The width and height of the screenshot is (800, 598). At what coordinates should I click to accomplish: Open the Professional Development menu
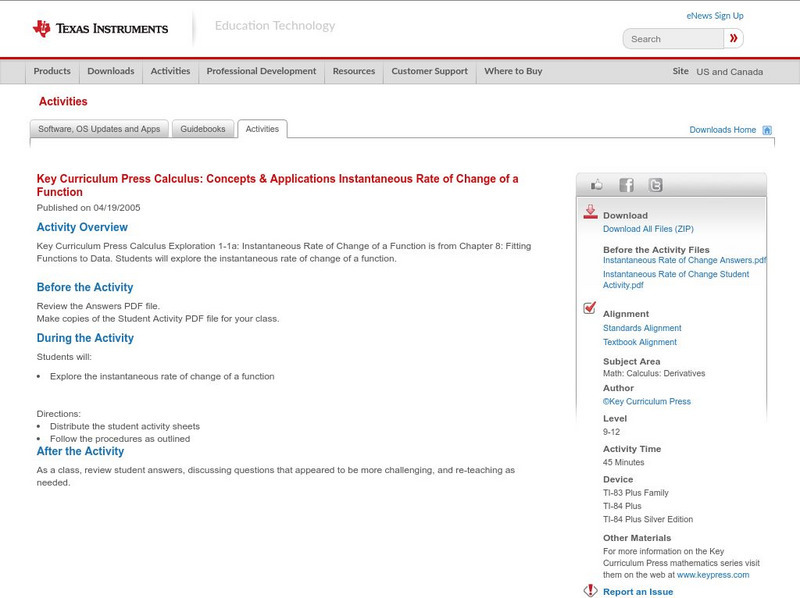click(261, 71)
